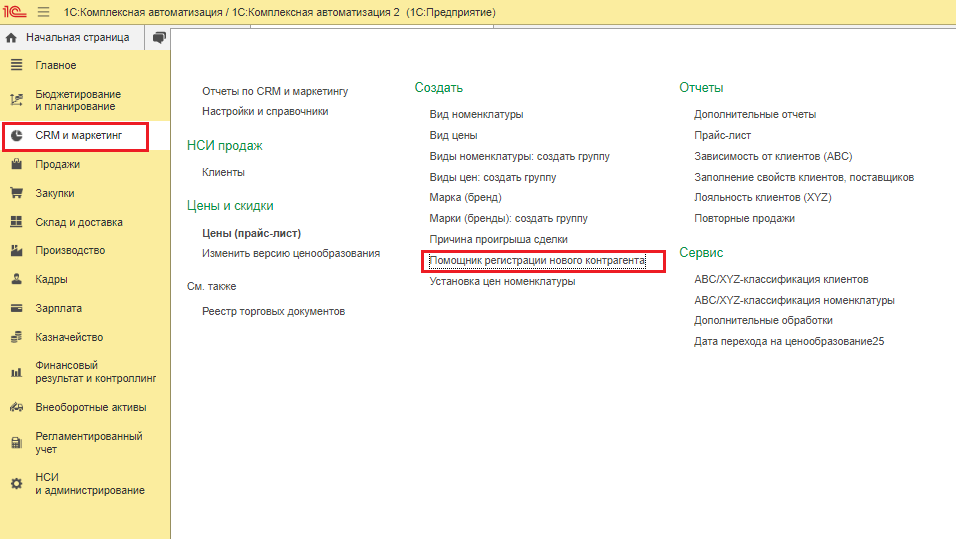956x544 pixels.
Task: Open Лояльность клиентов (XYZ) report
Action: pyautogui.click(x=763, y=197)
